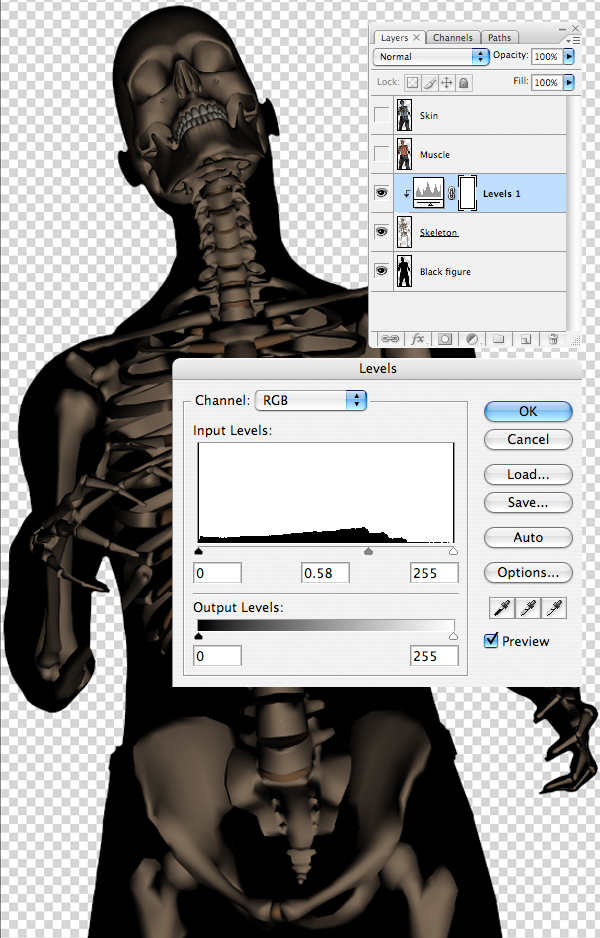
Task: Click the output black level slider
Action: click(x=199, y=636)
